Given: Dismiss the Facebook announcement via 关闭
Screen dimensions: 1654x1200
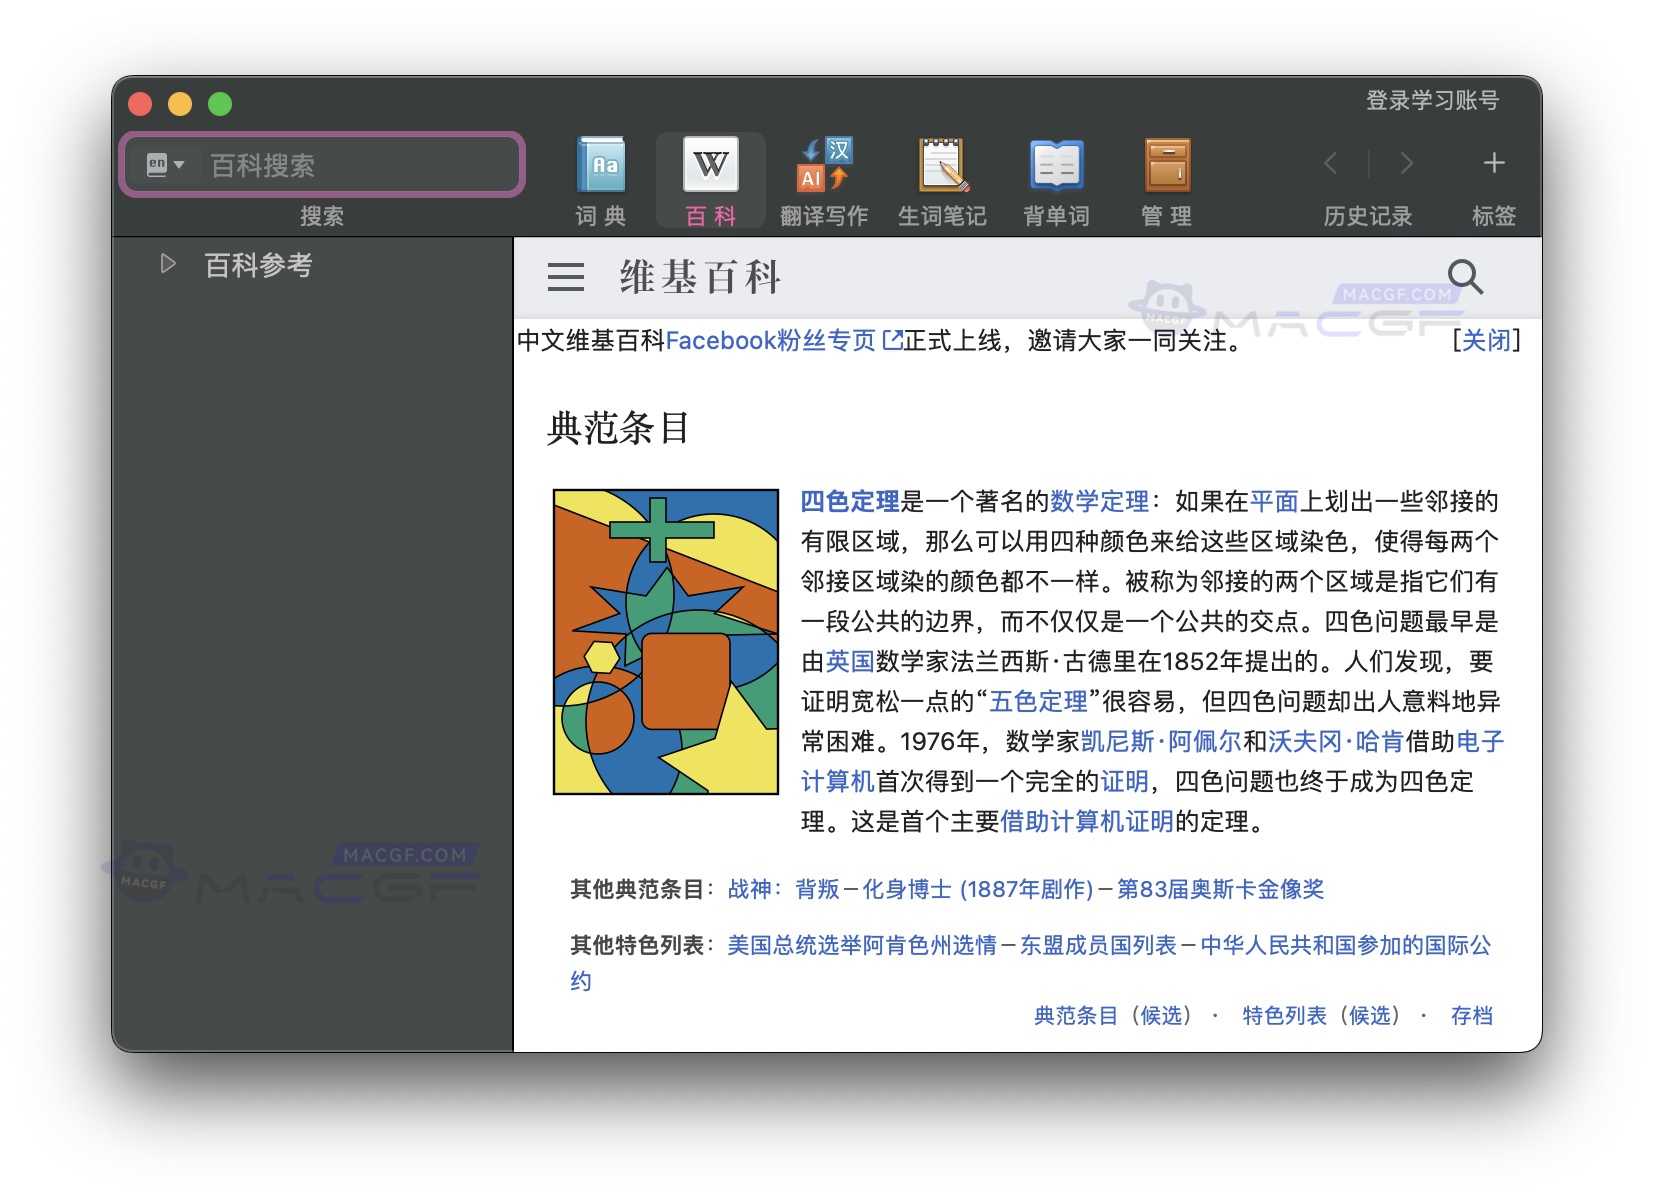Looking at the screenshot, I should pyautogui.click(x=1485, y=341).
